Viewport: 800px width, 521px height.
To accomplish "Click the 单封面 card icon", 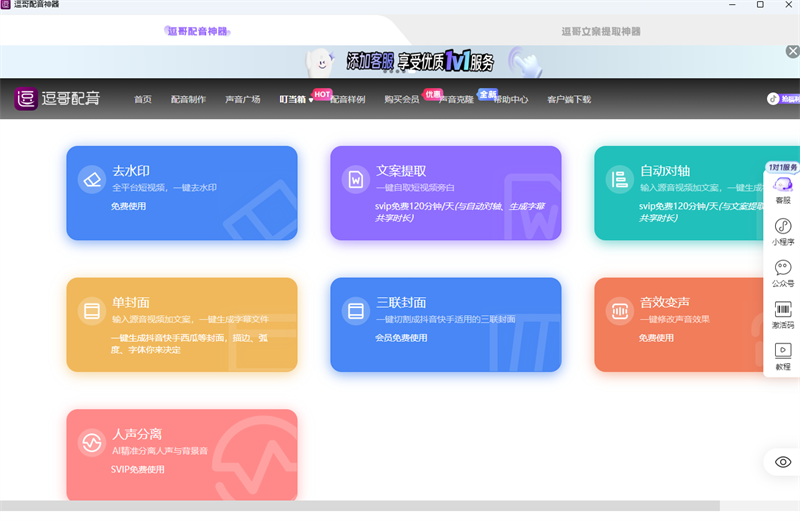I will [91, 310].
